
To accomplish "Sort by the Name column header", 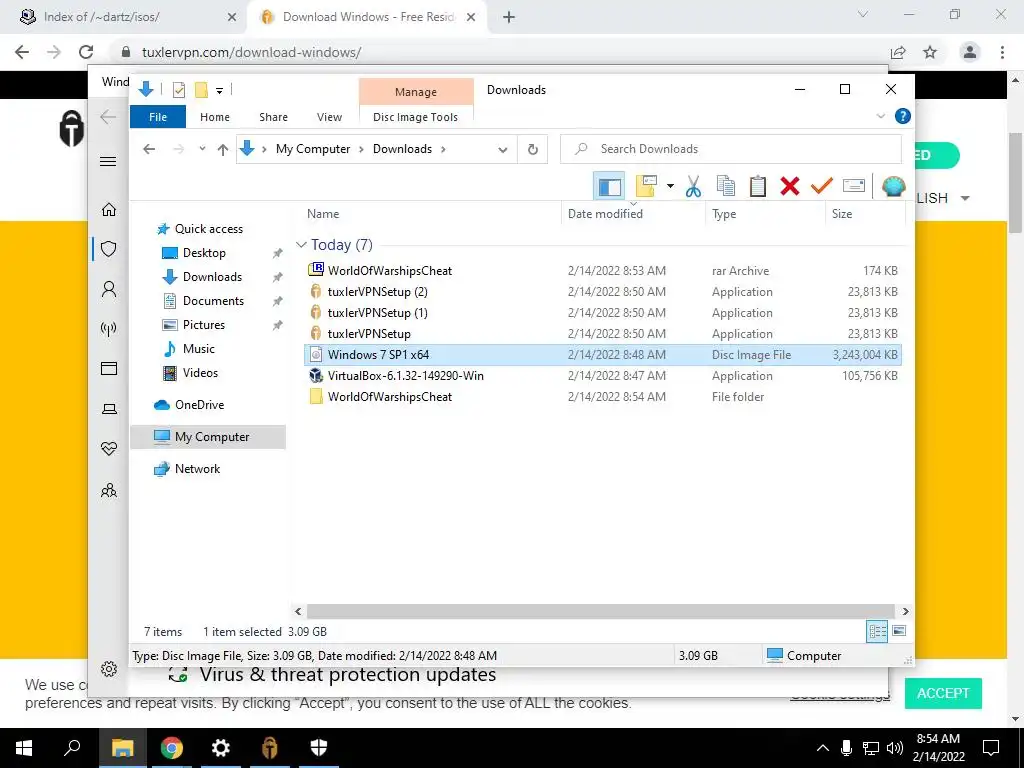I will (323, 214).
